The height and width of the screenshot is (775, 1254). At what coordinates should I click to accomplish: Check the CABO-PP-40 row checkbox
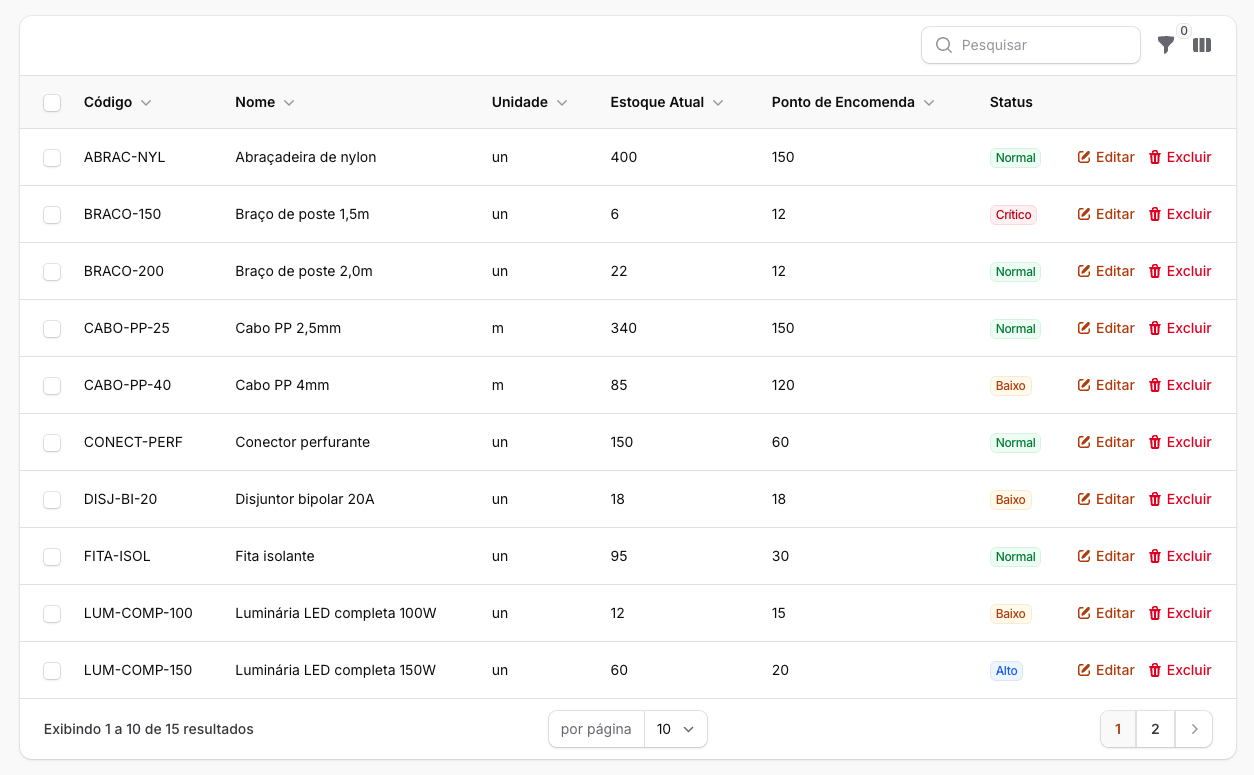click(x=52, y=386)
